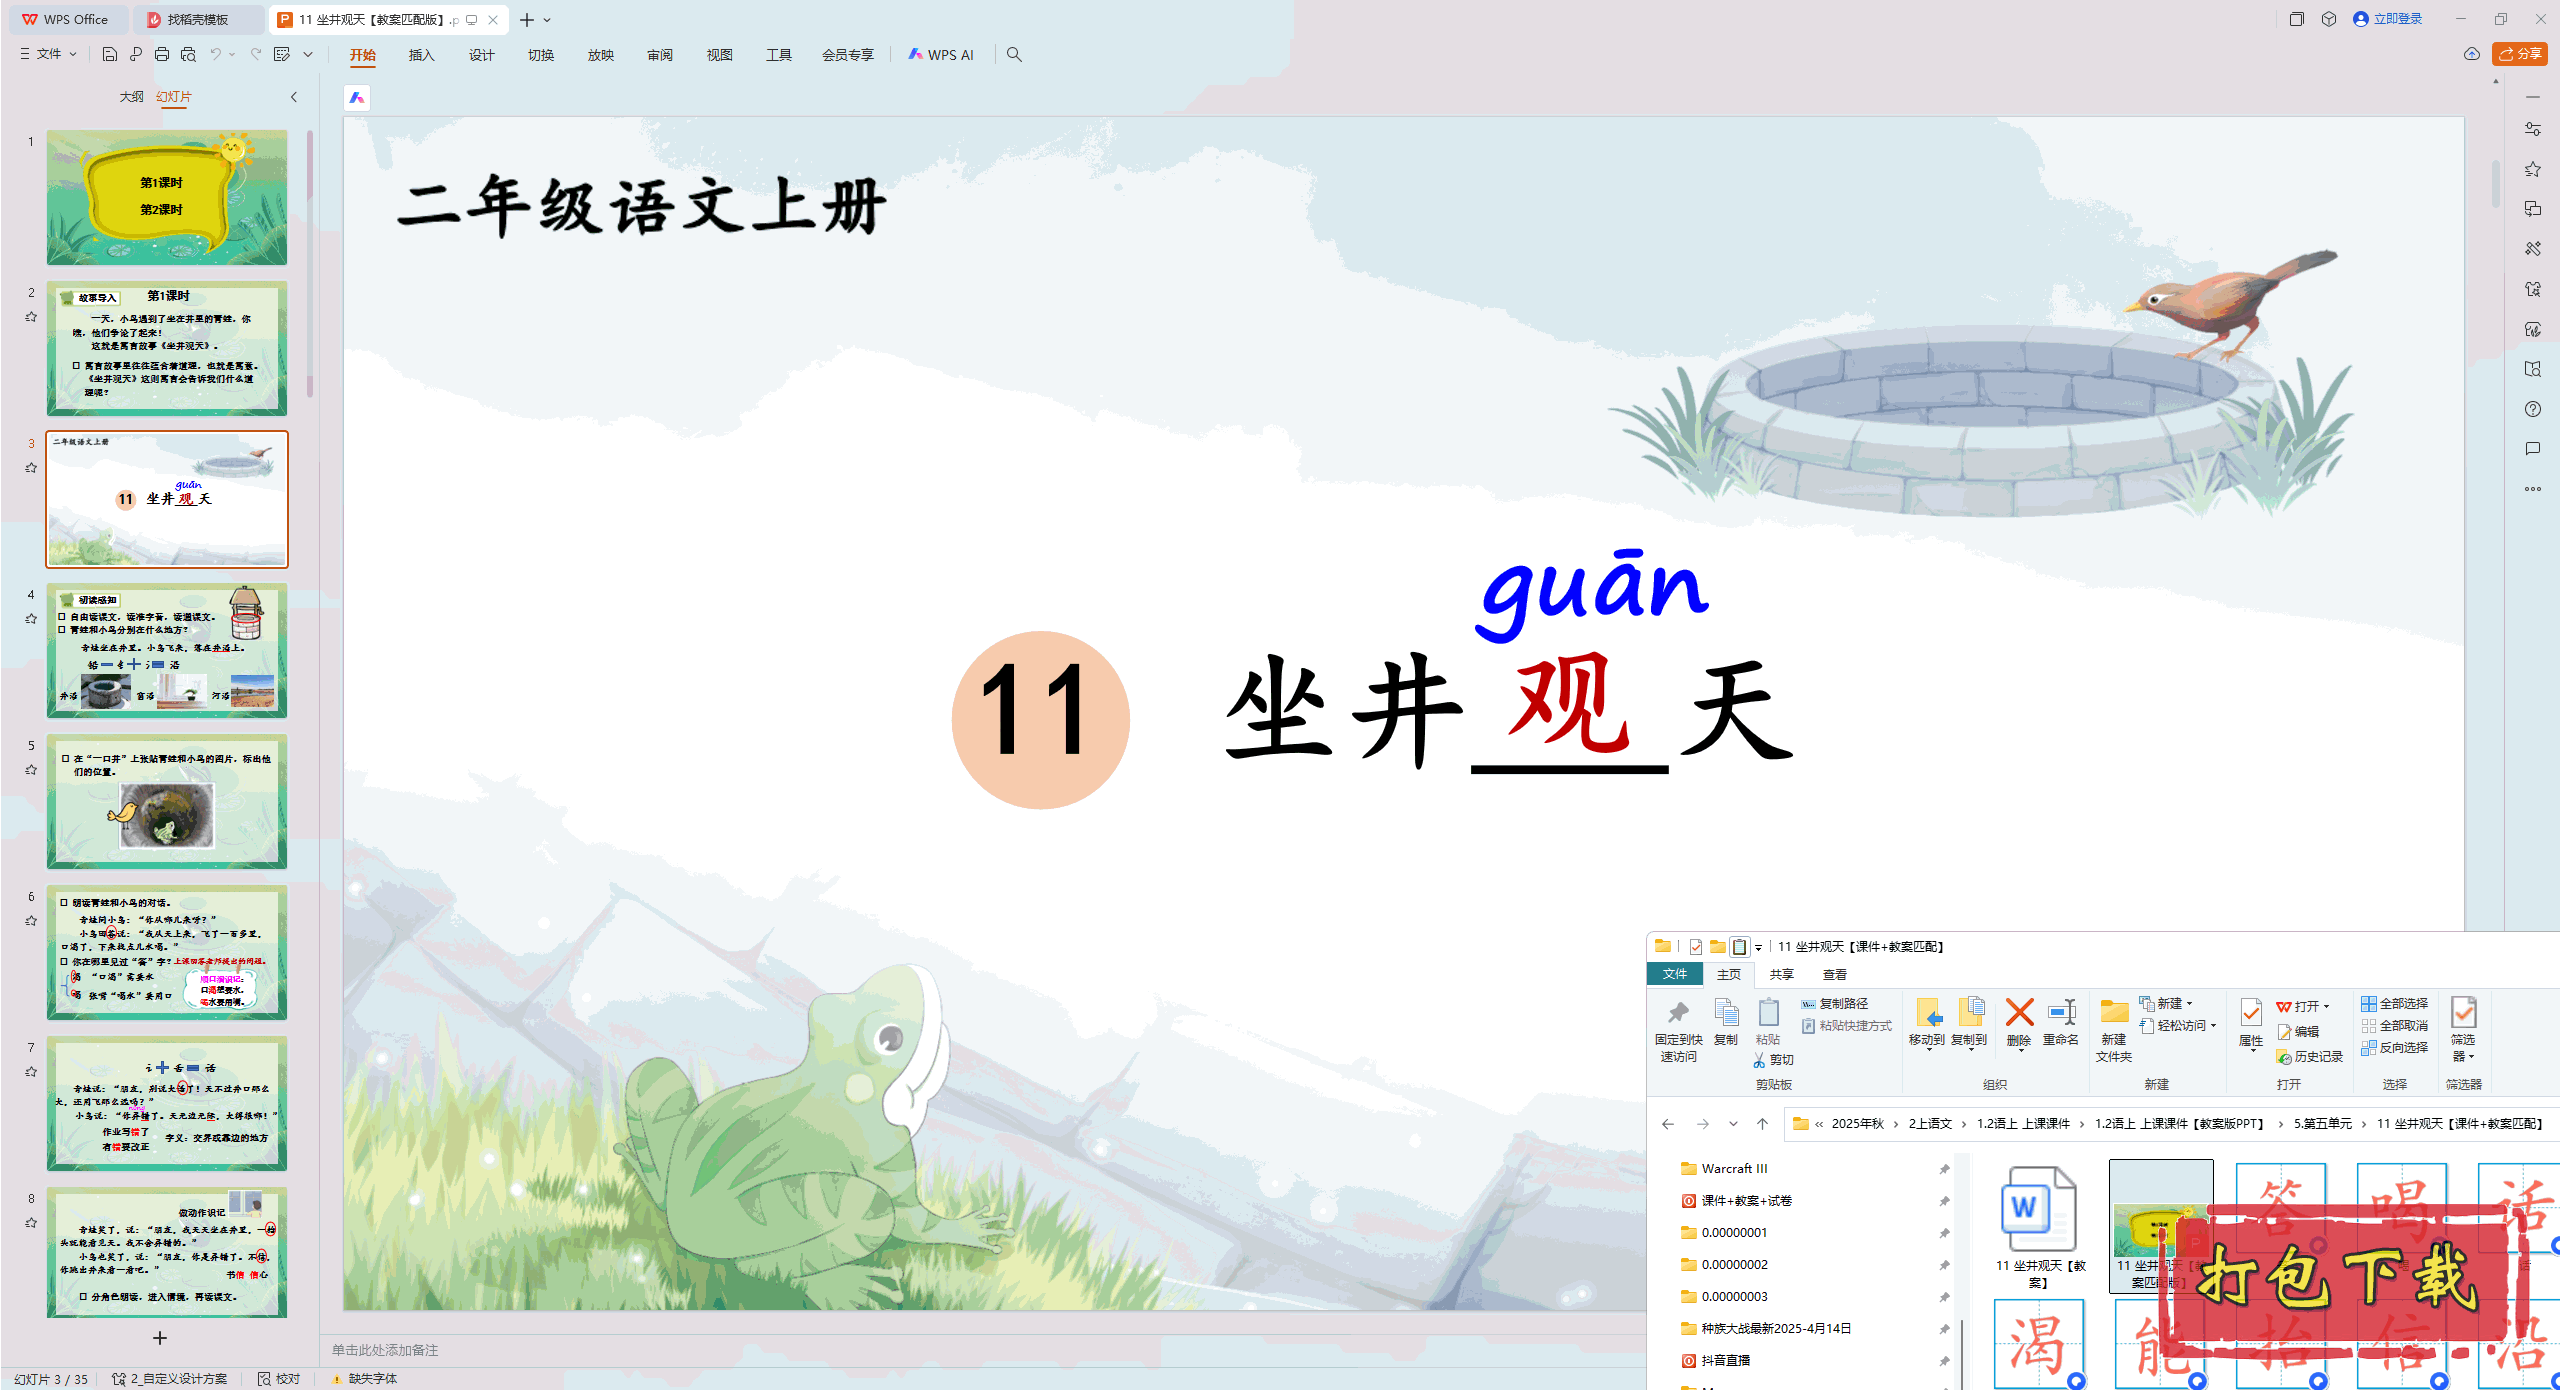Open the dropdown arrow next to new tab plus
Viewport: 2560px width, 1390px height.
(547, 20)
